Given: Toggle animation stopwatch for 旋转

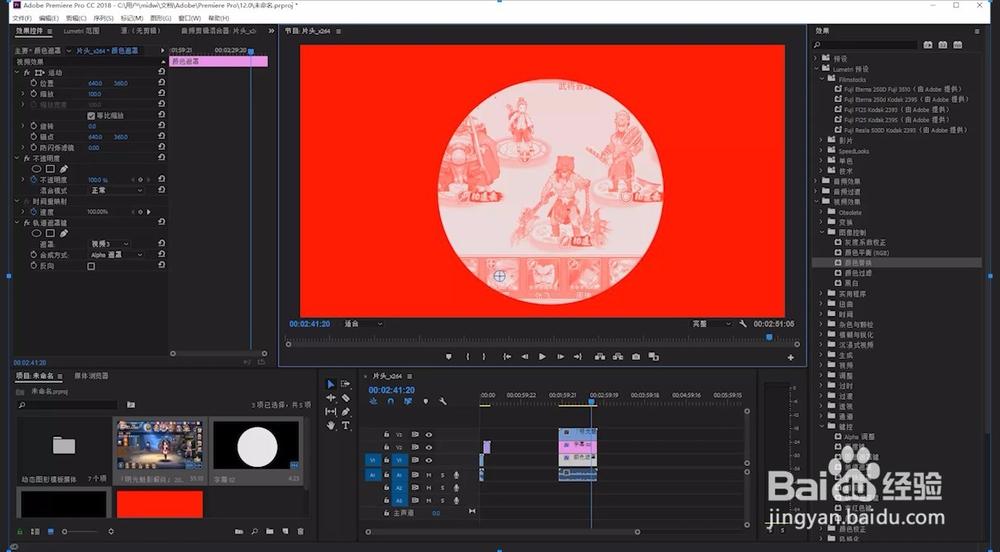Looking at the screenshot, I should 34,126.
